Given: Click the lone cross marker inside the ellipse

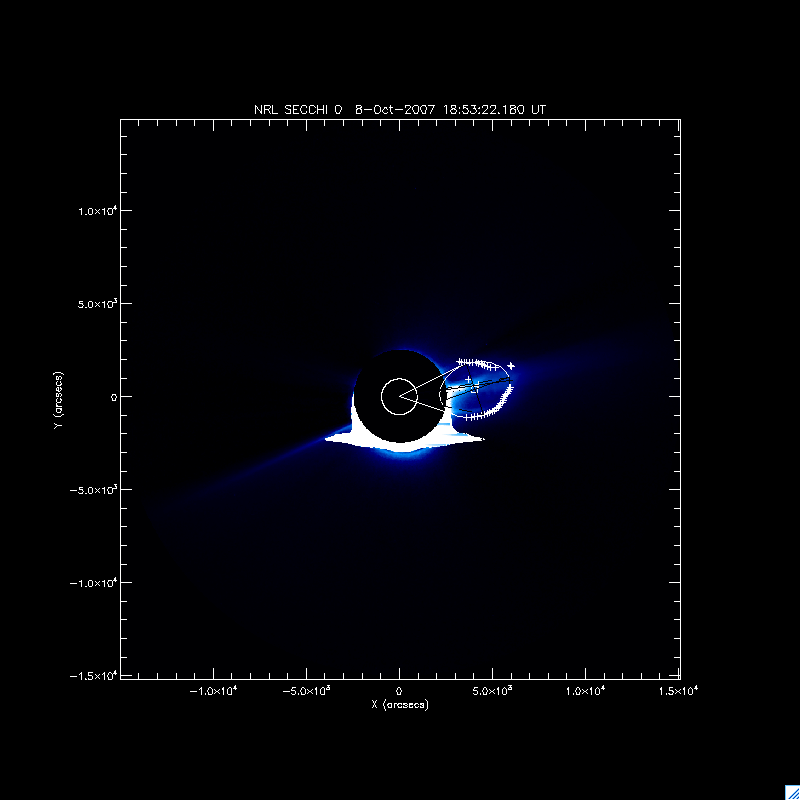Looking at the screenshot, I should tap(468, 380).
